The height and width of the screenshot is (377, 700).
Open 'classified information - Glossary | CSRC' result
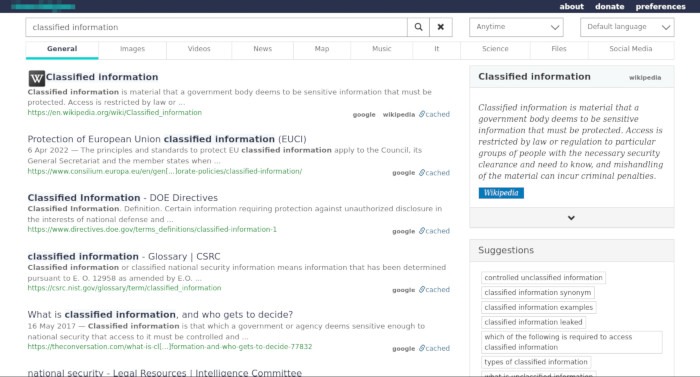click(124, 256)
